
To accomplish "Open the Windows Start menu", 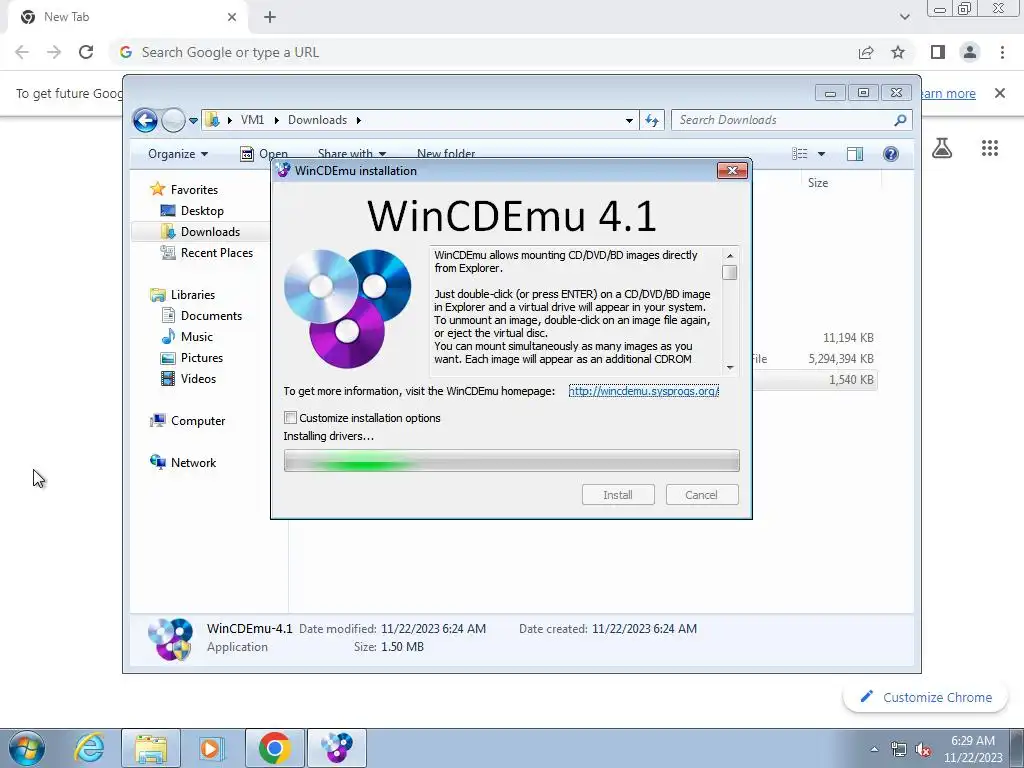I will click(x=27, y=748).
